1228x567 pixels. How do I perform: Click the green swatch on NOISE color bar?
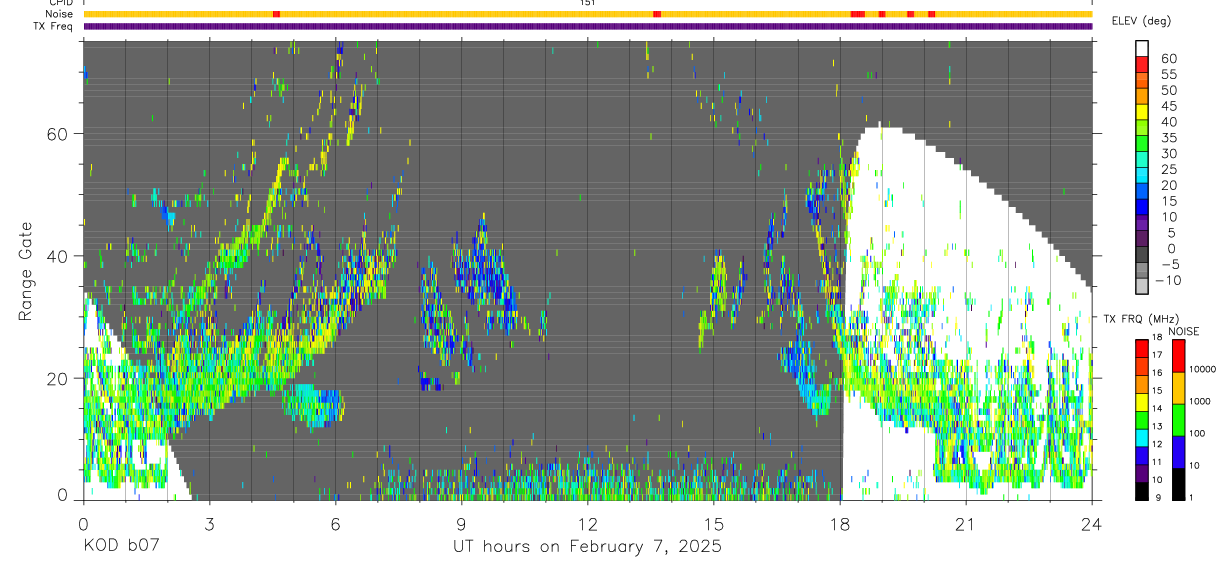pos(1179,420)
